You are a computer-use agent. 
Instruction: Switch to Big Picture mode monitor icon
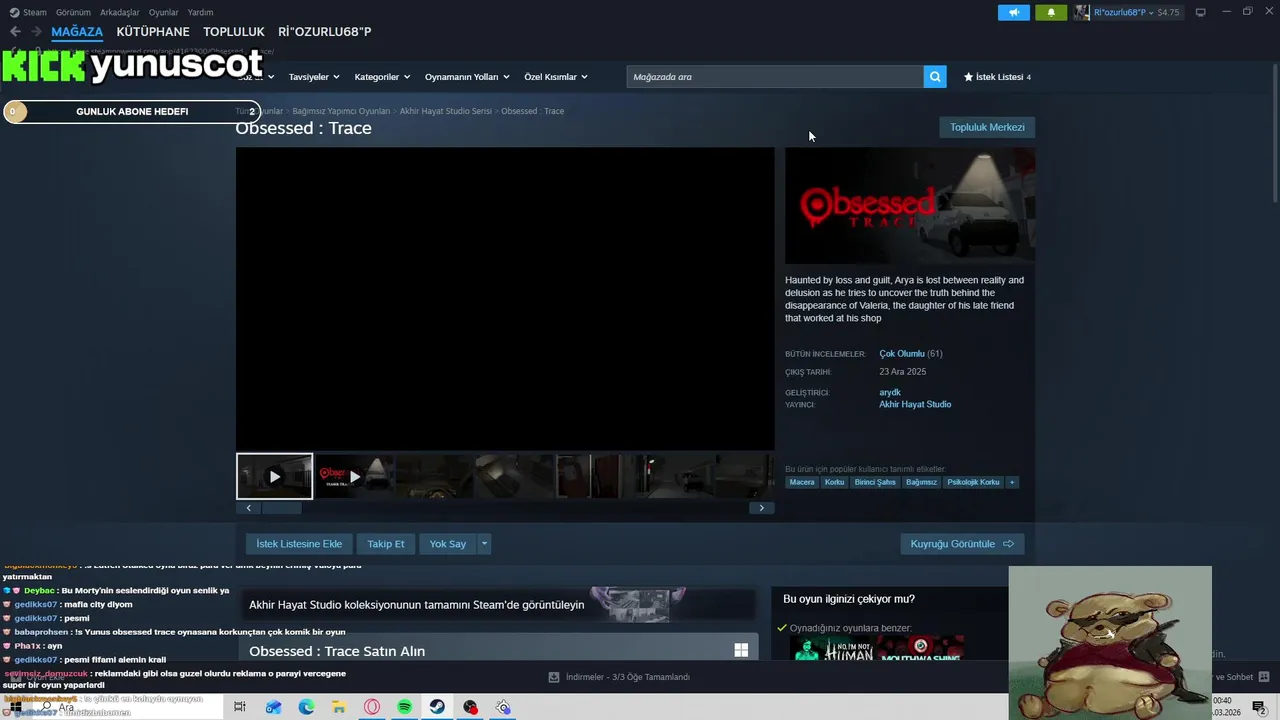(1200, 12)
